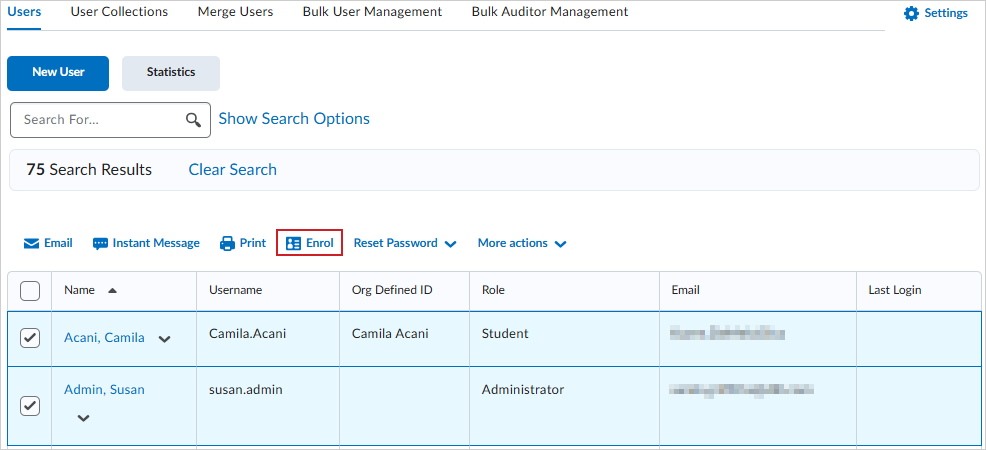Image resolution: width=986 pixels, height=450 pixels.
Task: Open Acani, Camila context menu chevron
Action: 164,339
